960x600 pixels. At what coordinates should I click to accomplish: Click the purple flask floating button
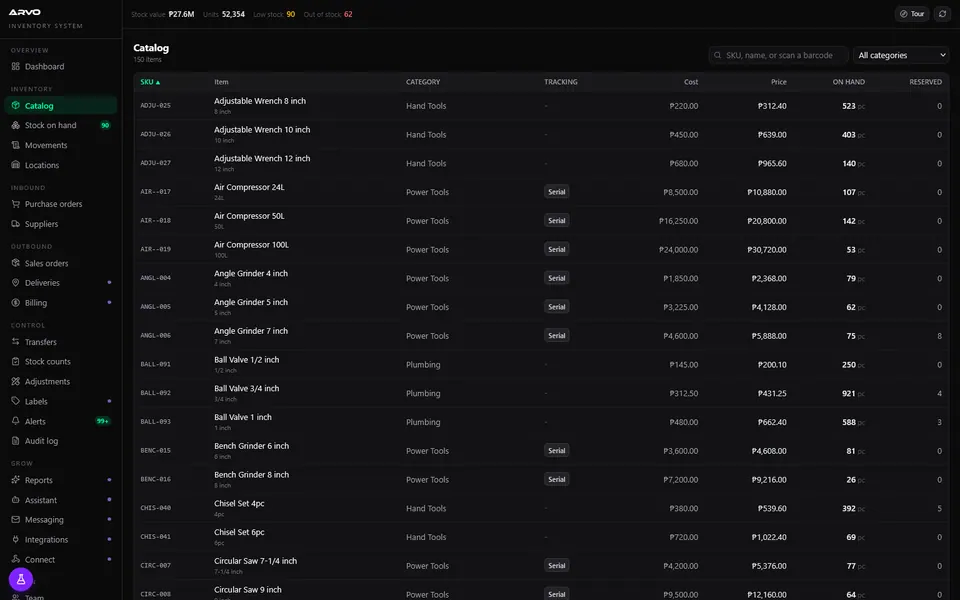(21, 579)
